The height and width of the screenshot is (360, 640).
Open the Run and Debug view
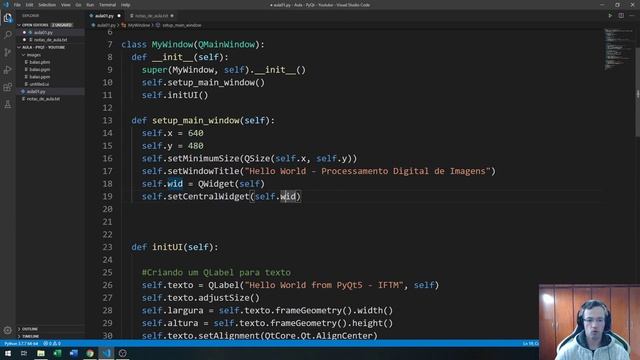pyautogui.click(x=8, y=70)
